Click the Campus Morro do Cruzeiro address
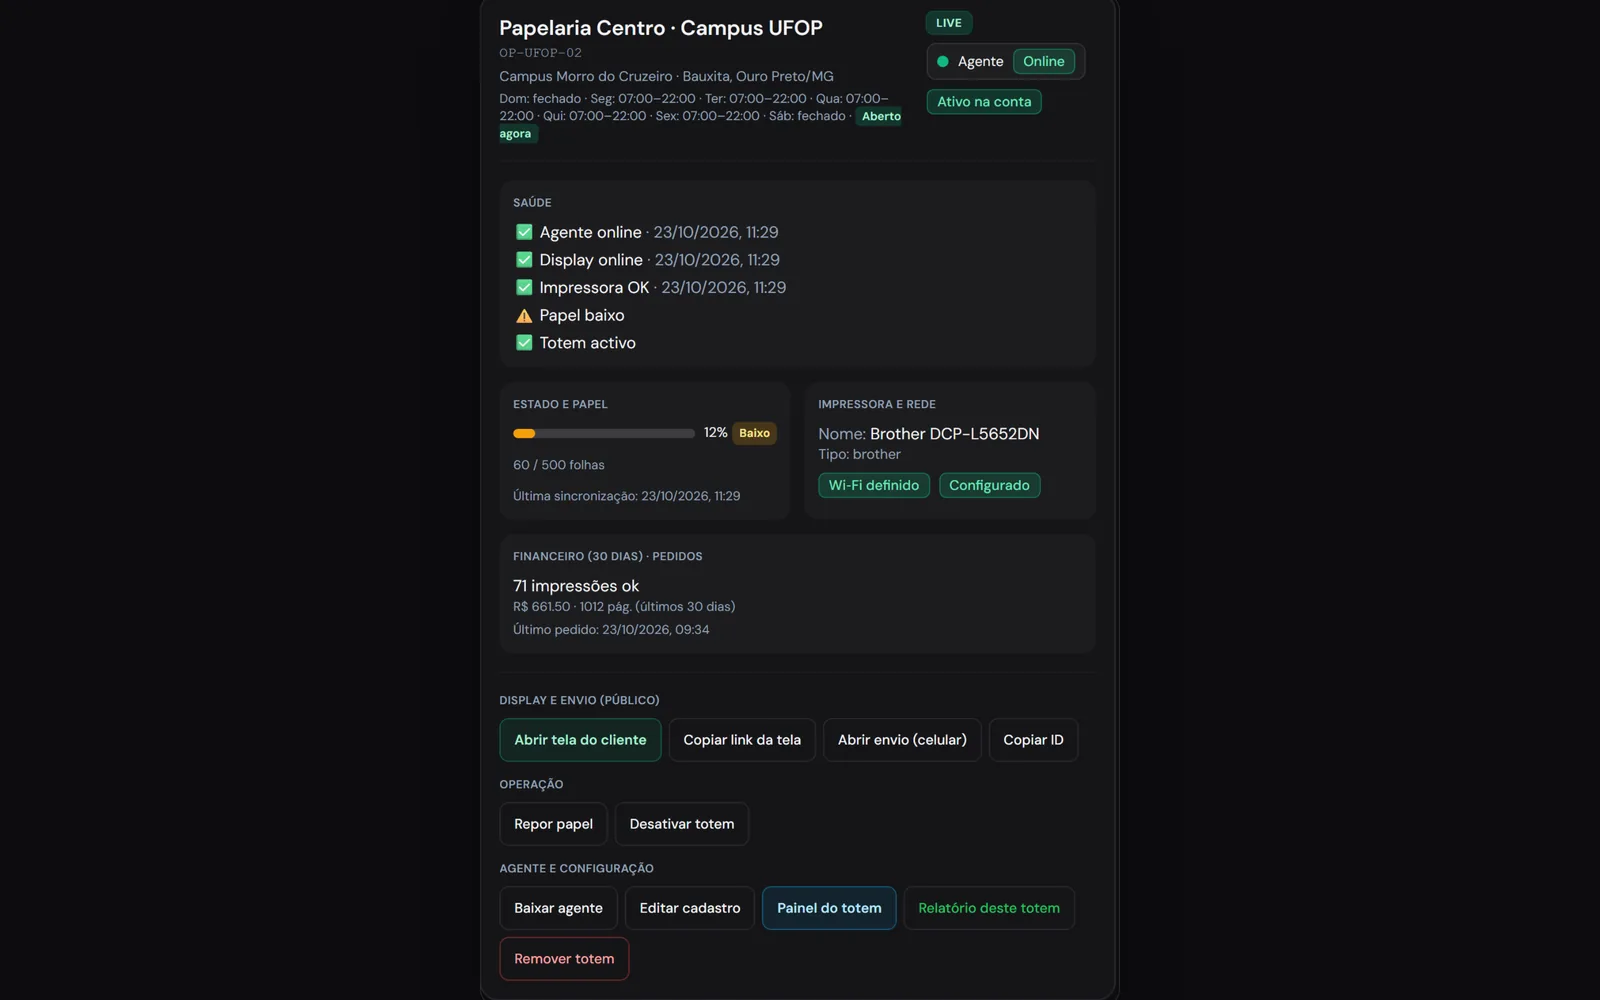 click(x=666, y=76)
